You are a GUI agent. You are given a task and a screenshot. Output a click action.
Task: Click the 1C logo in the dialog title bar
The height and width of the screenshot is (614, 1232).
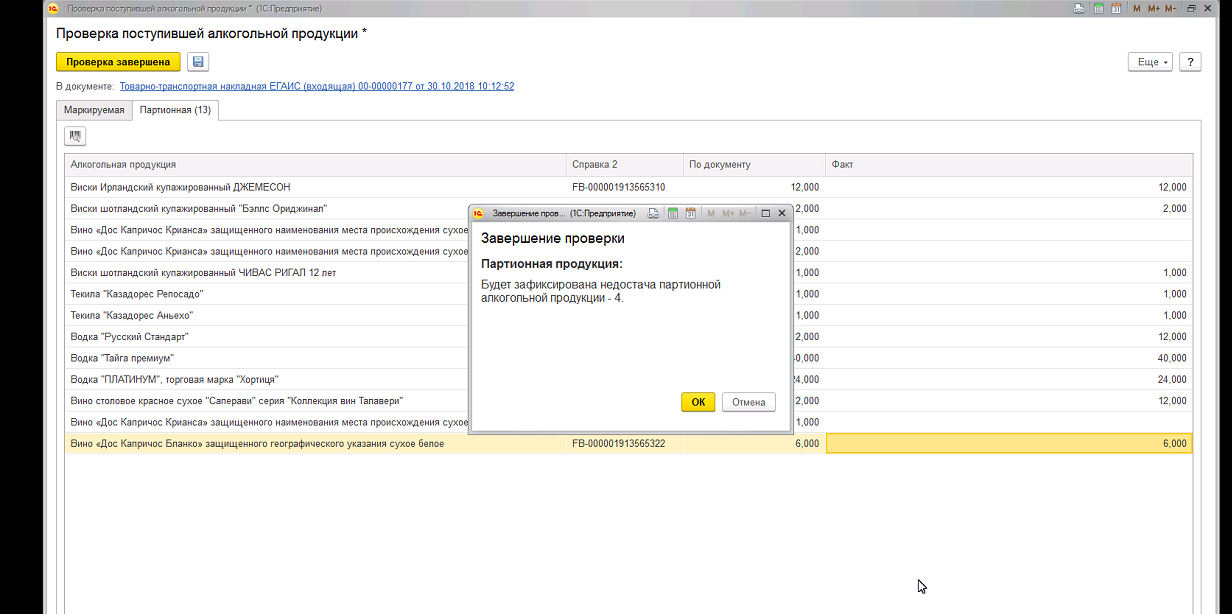[478, 213]
